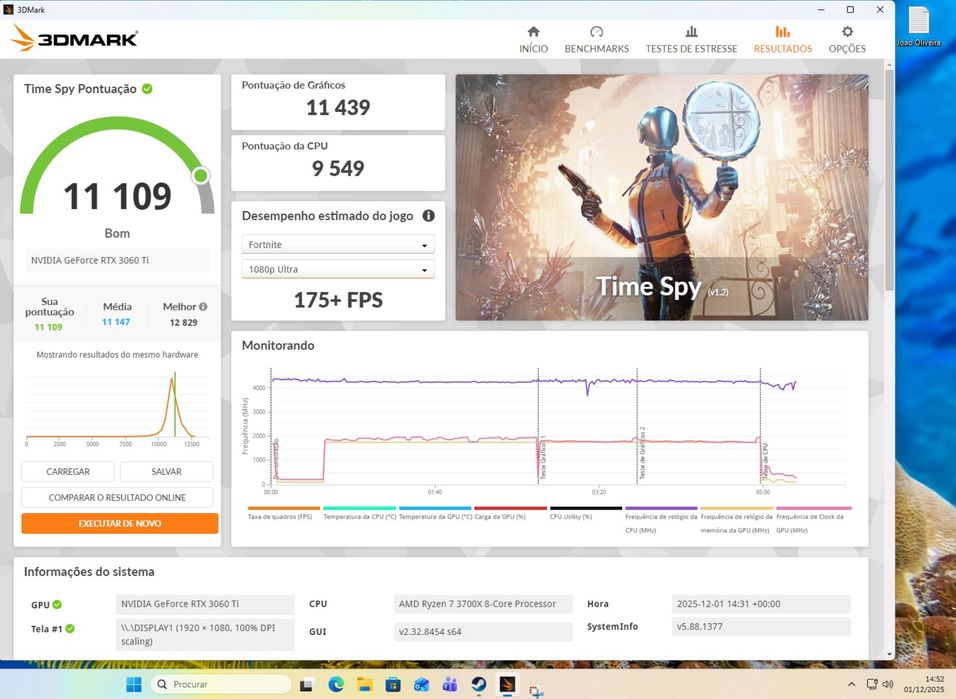Click the Melhor score 12 829

[184, 323]
